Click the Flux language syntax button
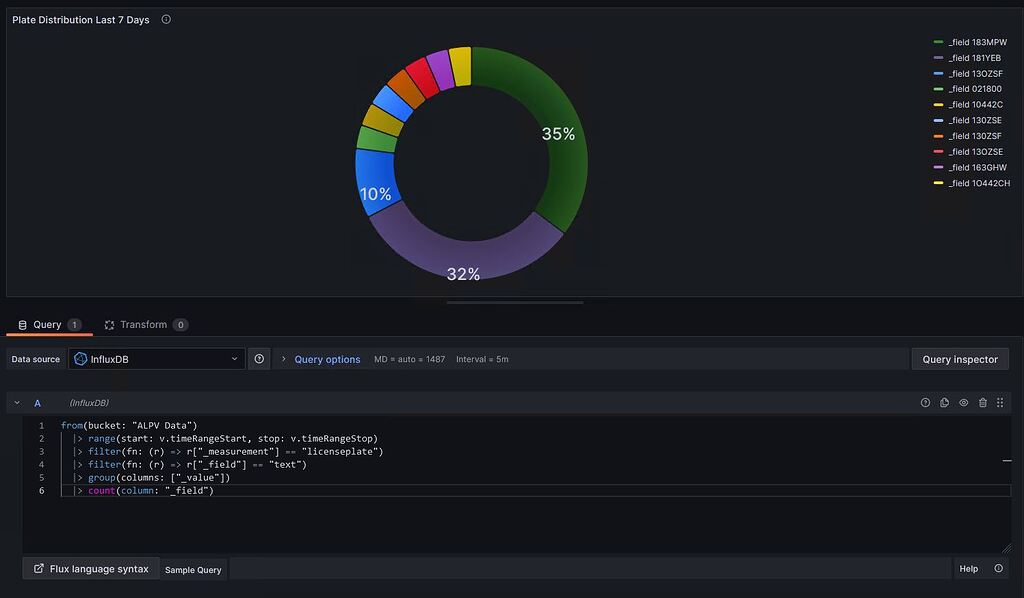The height and width of the screenshot is (598, 1024). (x=90, y=568)
